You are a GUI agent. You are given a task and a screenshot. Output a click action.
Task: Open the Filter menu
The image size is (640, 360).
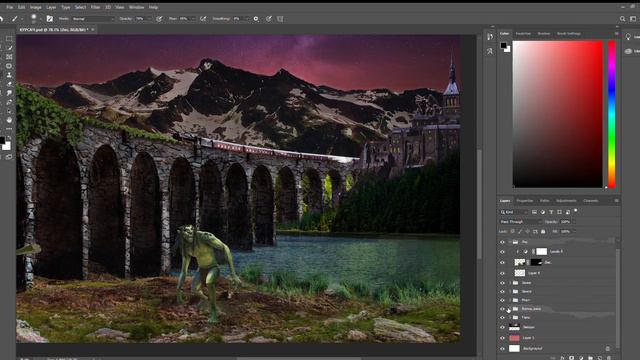pos(96,7)
